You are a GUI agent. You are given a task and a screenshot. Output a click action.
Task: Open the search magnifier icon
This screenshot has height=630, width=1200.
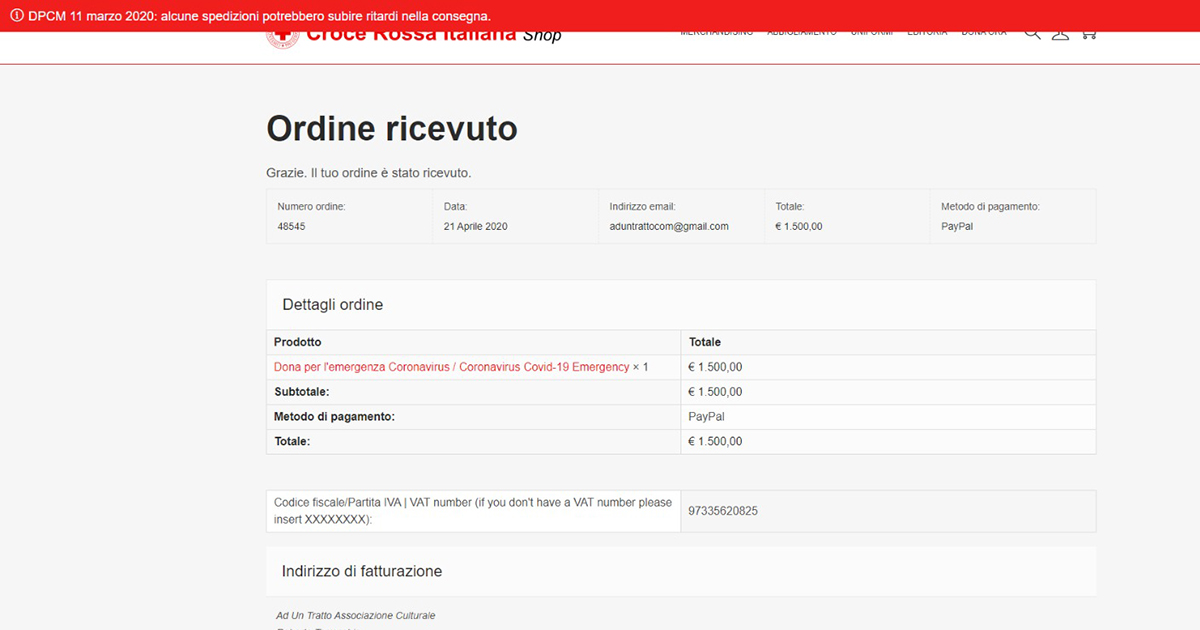1032,35
